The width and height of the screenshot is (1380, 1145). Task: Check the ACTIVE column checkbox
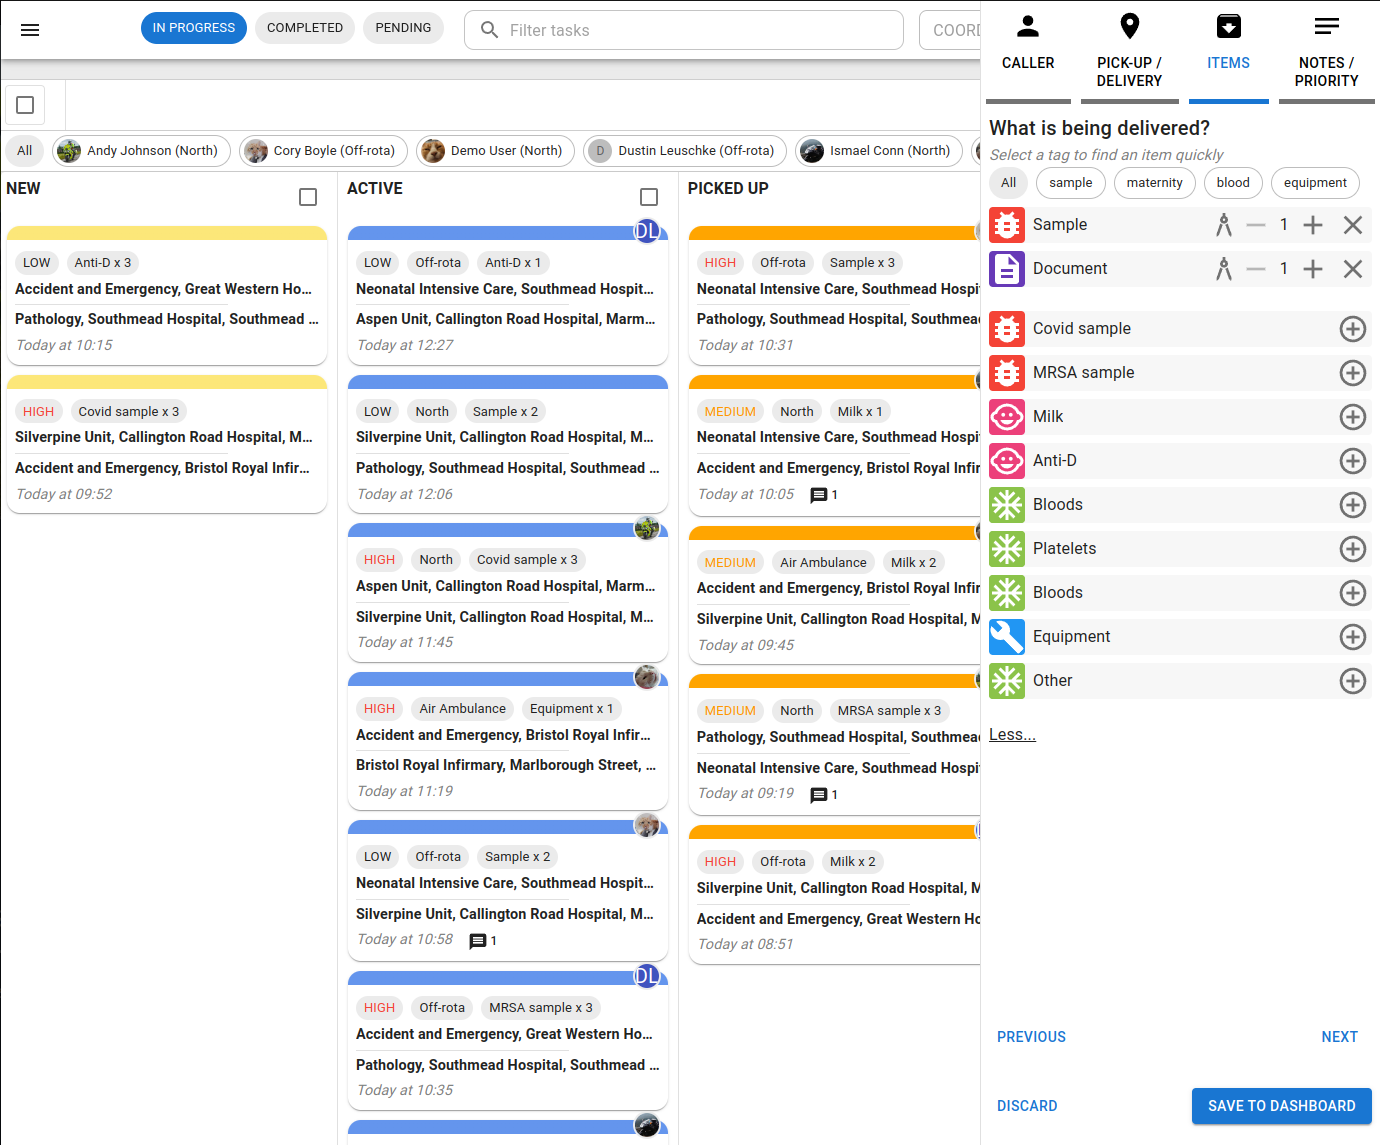click(x=649, y=197)
